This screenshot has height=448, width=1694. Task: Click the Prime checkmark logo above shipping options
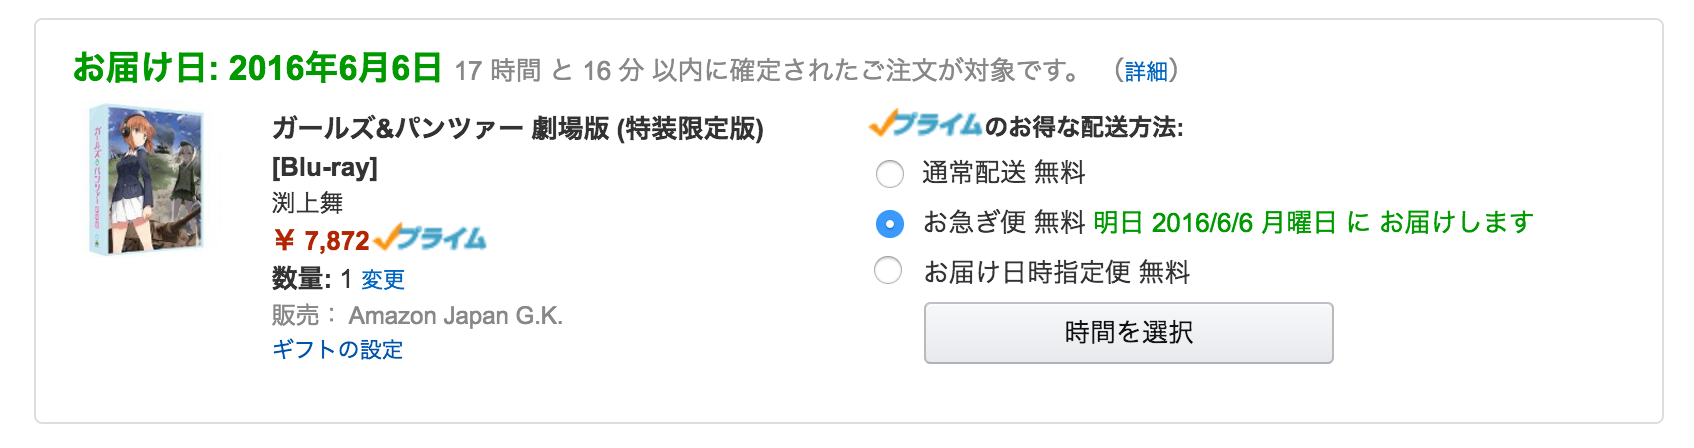click(925, 125)
